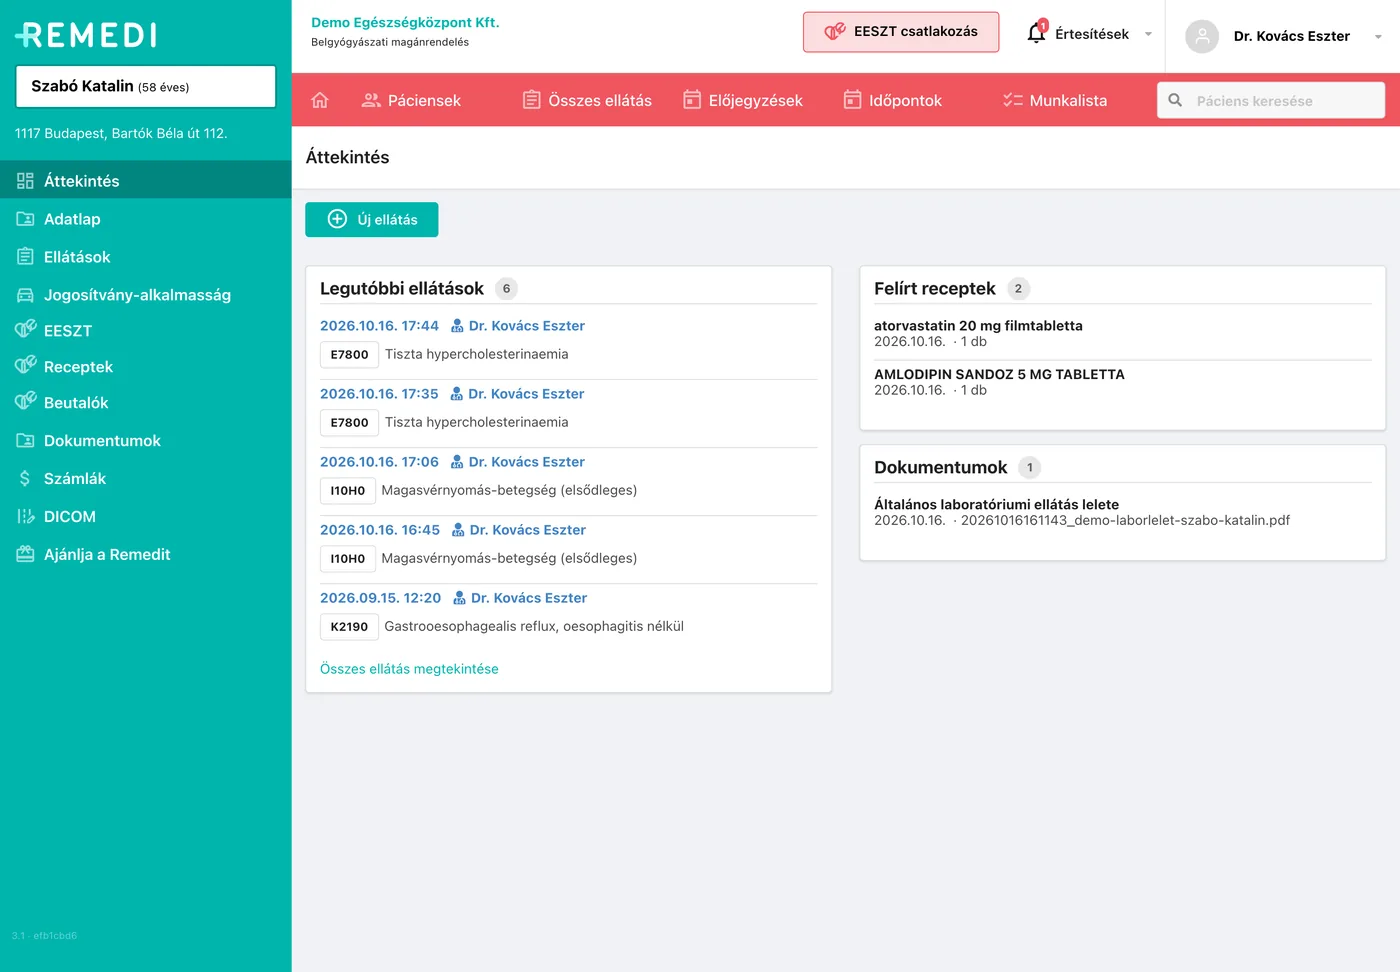Click the REMEDI logo
This screenshot has width=1400, height=972.
(x=86, y=35)
